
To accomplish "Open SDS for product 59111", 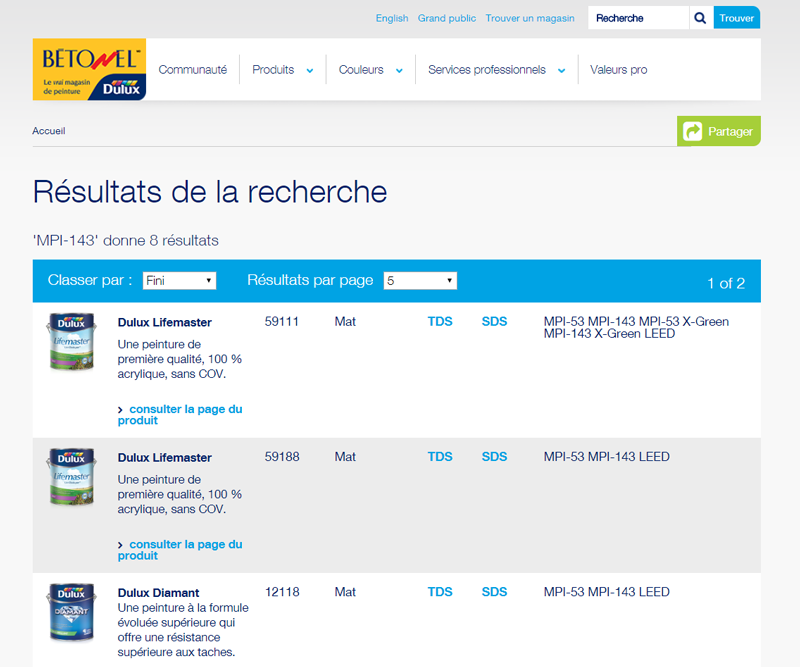I will point(494,322).
